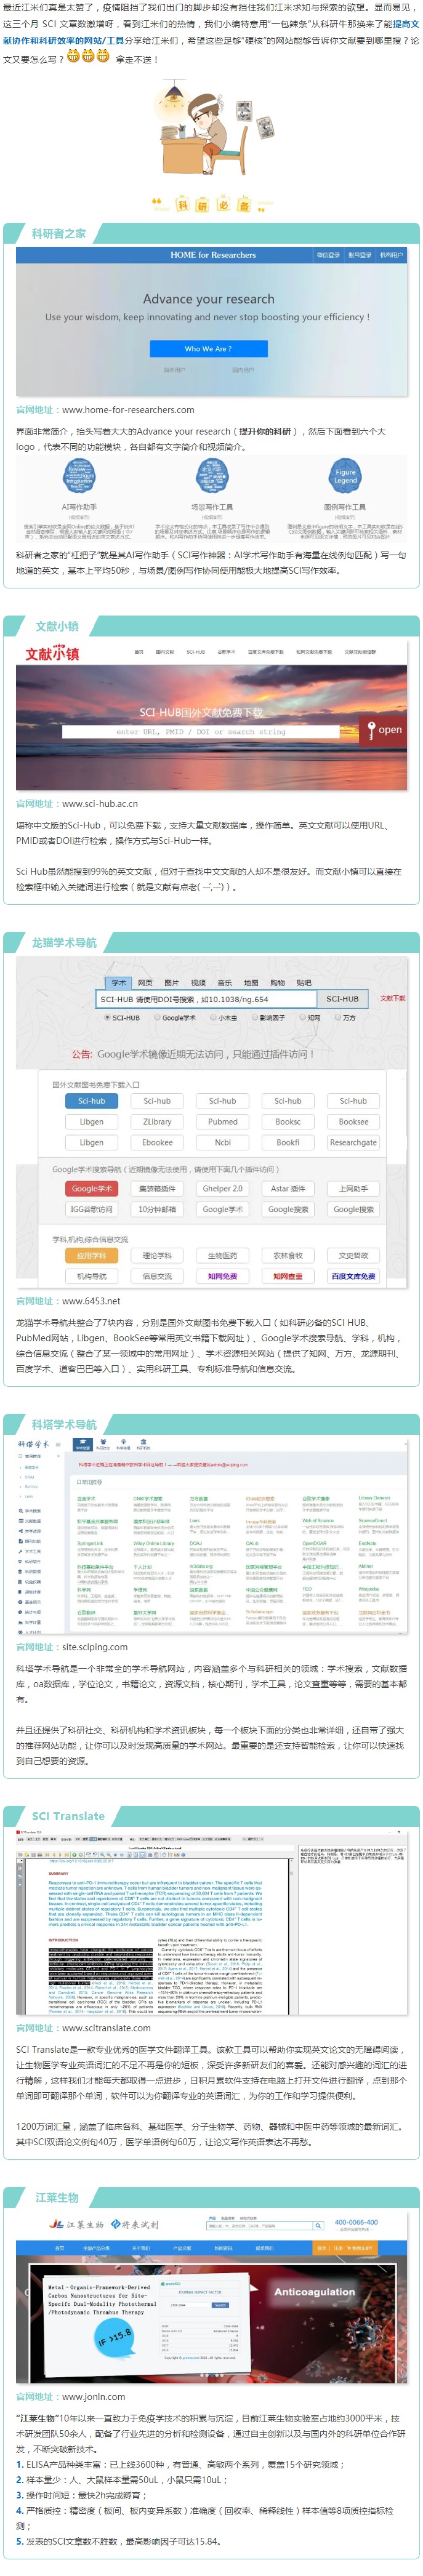Click the 知网查重 button

(288, 1276)
